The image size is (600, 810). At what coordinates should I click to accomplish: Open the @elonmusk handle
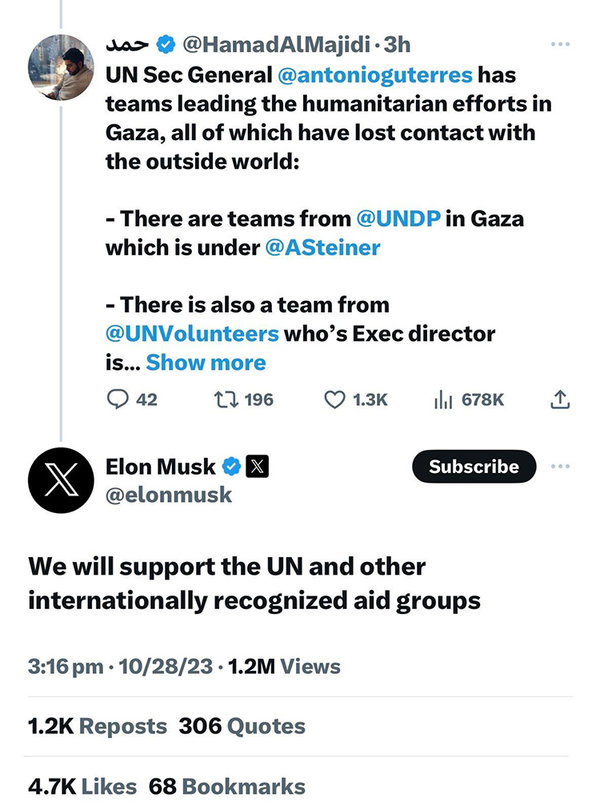pyautogui.click(x=168, y=494)
